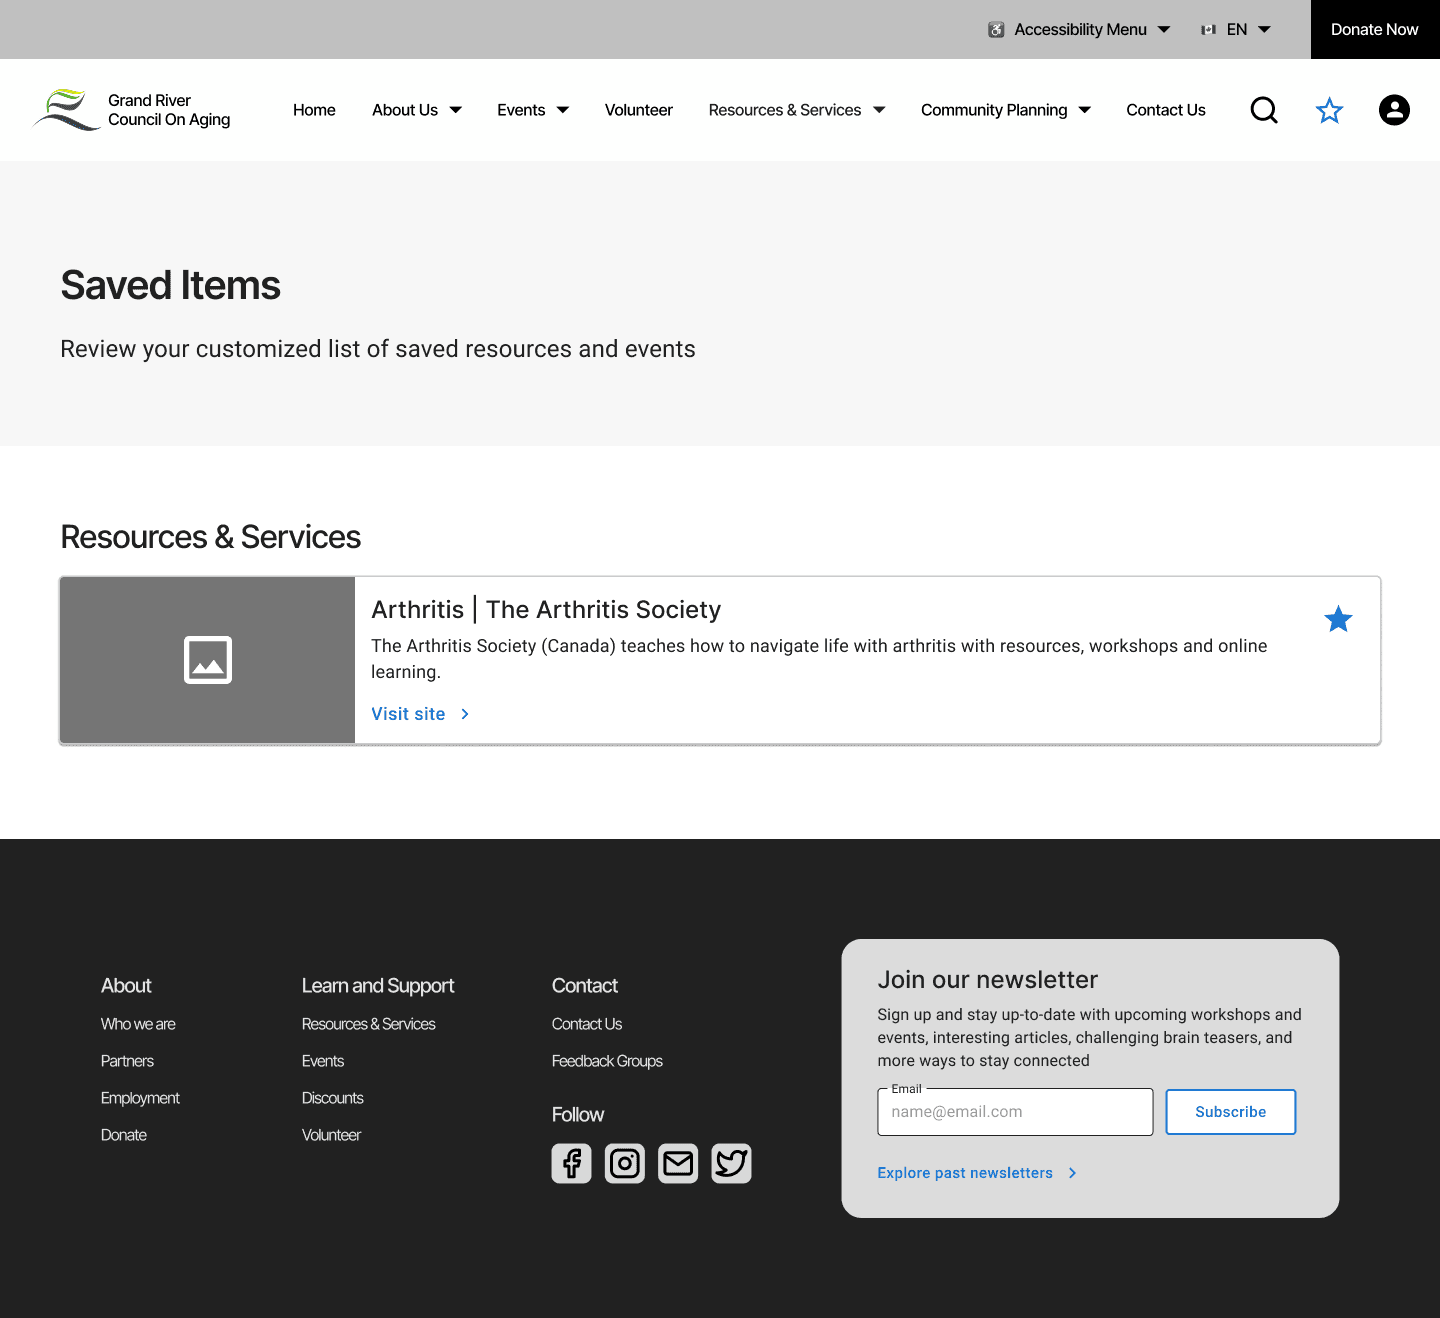
Task: Expand the Community Planning dropdown
Action: 1005,110
